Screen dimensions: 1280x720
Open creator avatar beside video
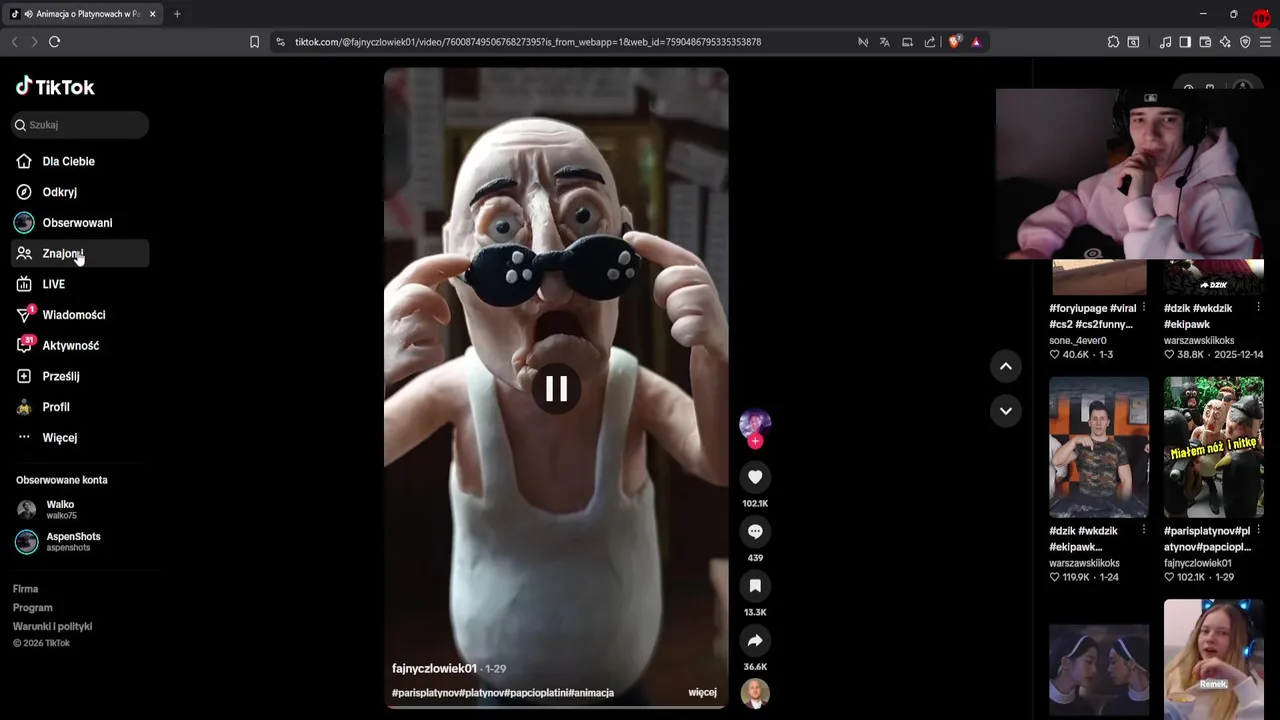(x=755, y=423)
